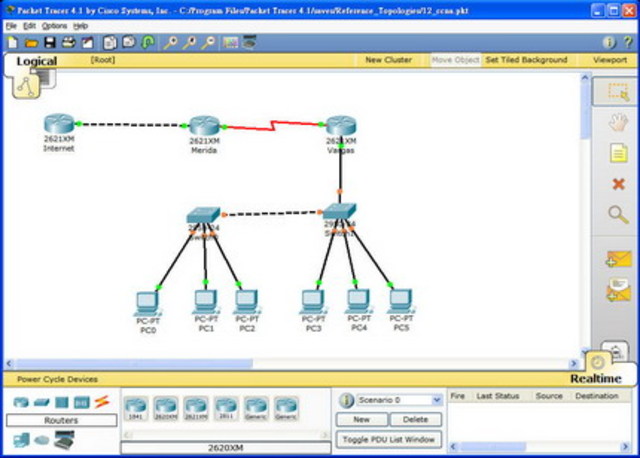Open the Custom Devices Dialog toolbar icon
Image resolution: width=640 pixels, height=458 pixels.
[x=249, y=42]
